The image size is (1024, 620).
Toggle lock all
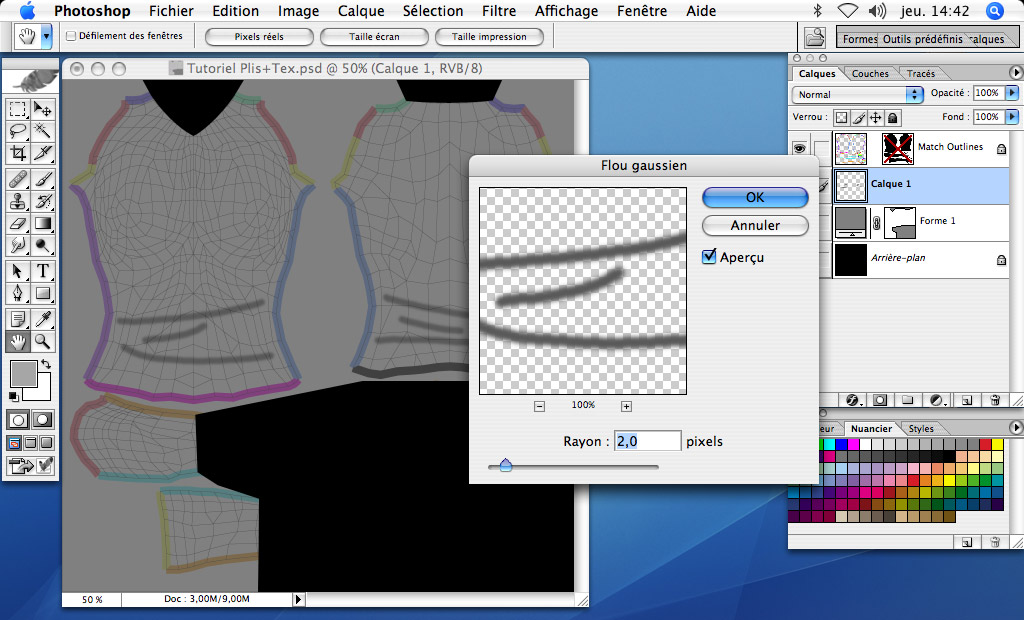(893, 118)
